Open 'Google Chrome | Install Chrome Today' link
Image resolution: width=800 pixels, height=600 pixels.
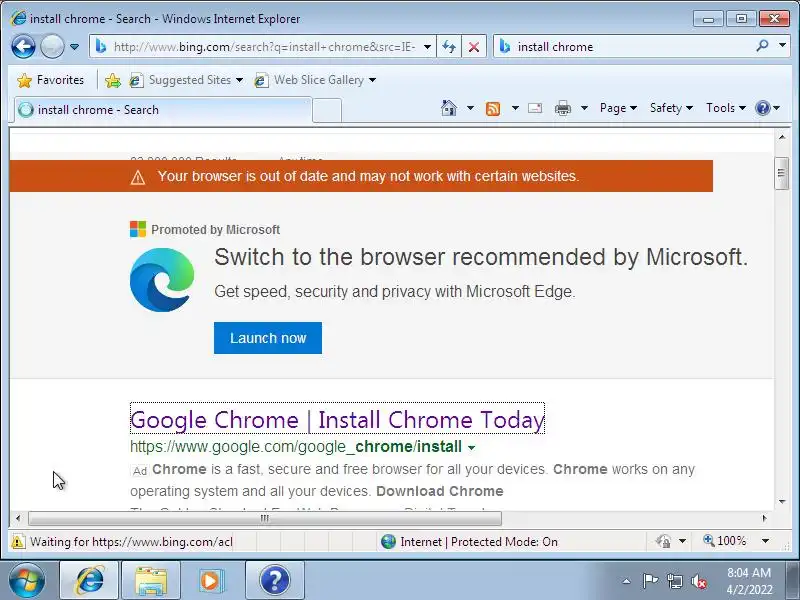(x=337, y=419)
